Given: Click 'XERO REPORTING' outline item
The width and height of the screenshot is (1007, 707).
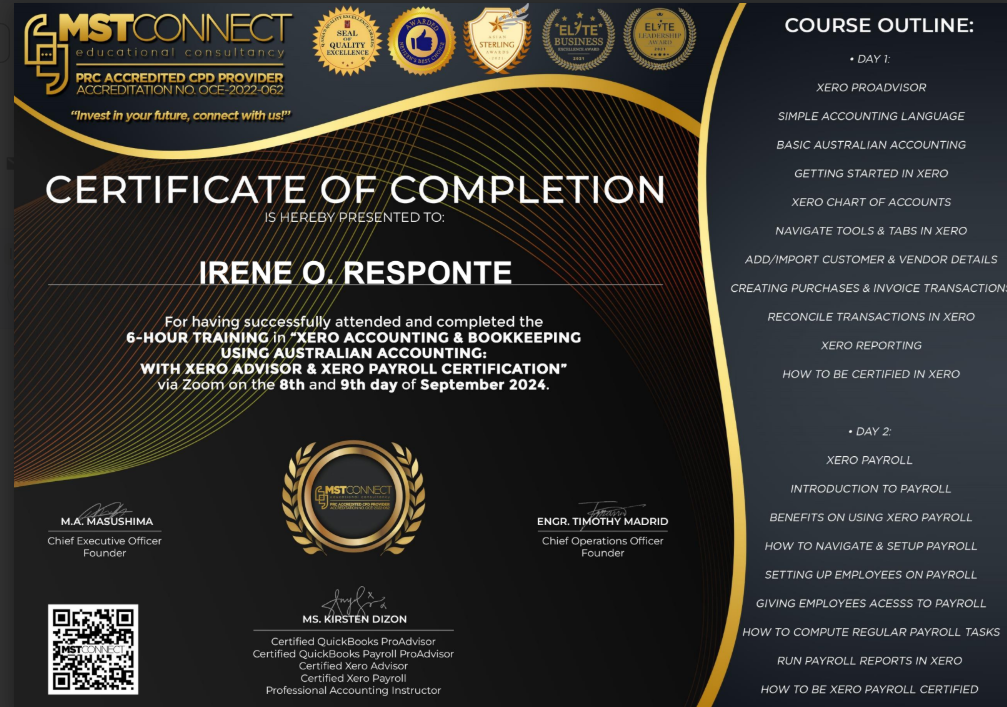Looking at the screenshot, I should click(x=871, y=345).
